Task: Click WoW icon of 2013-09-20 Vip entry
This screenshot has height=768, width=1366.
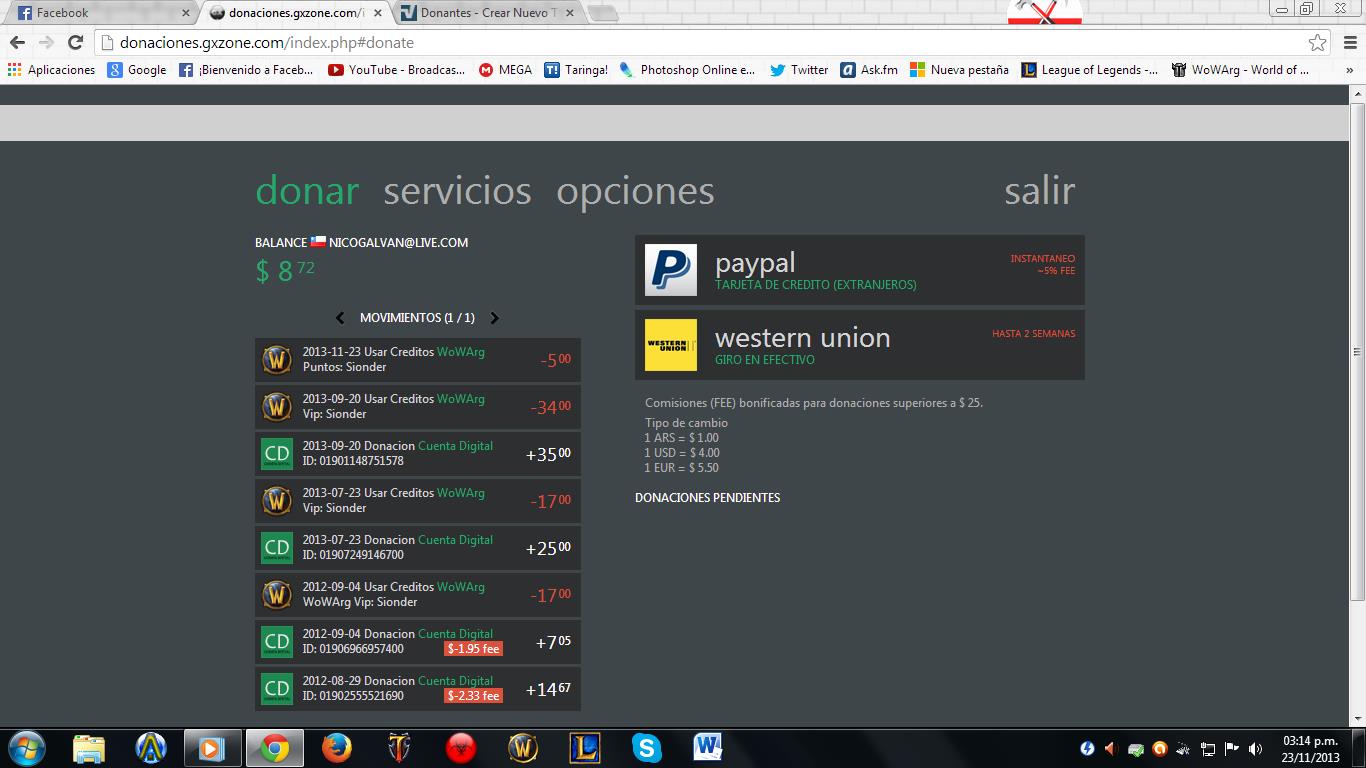Action: click(277, 407)
